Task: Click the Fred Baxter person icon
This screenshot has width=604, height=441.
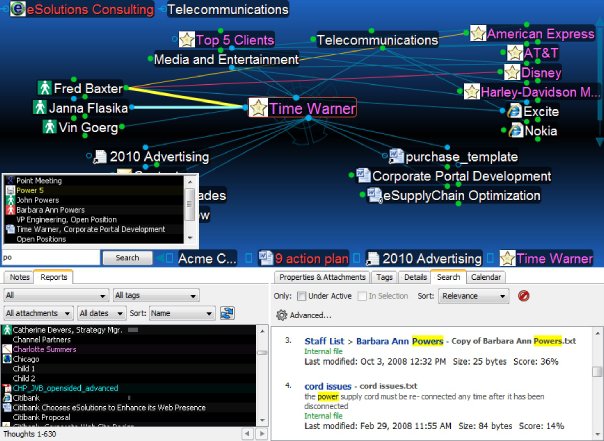Action: tap(45, 88)
